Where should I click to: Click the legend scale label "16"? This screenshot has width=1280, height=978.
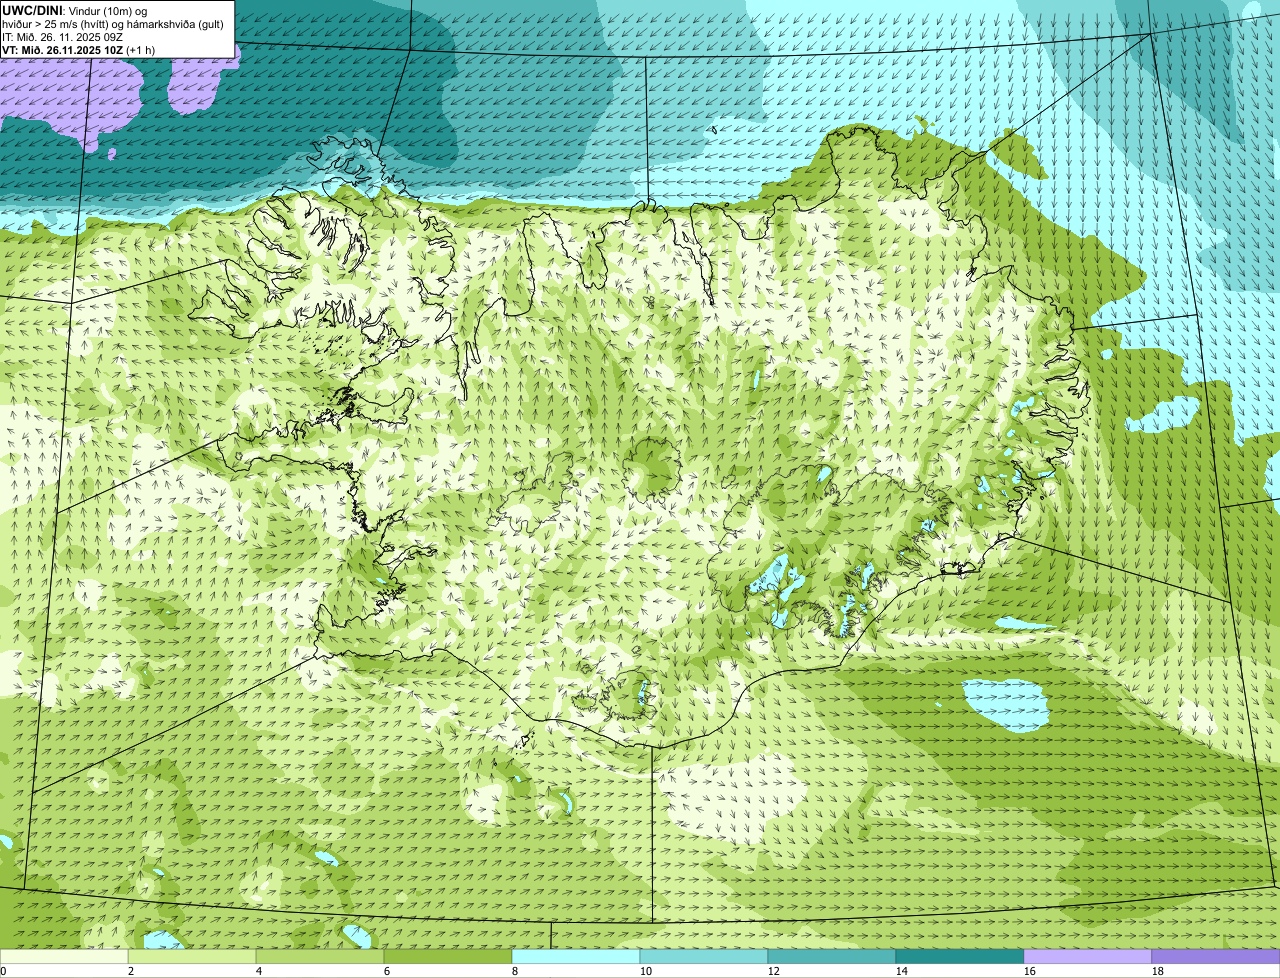1030,971
